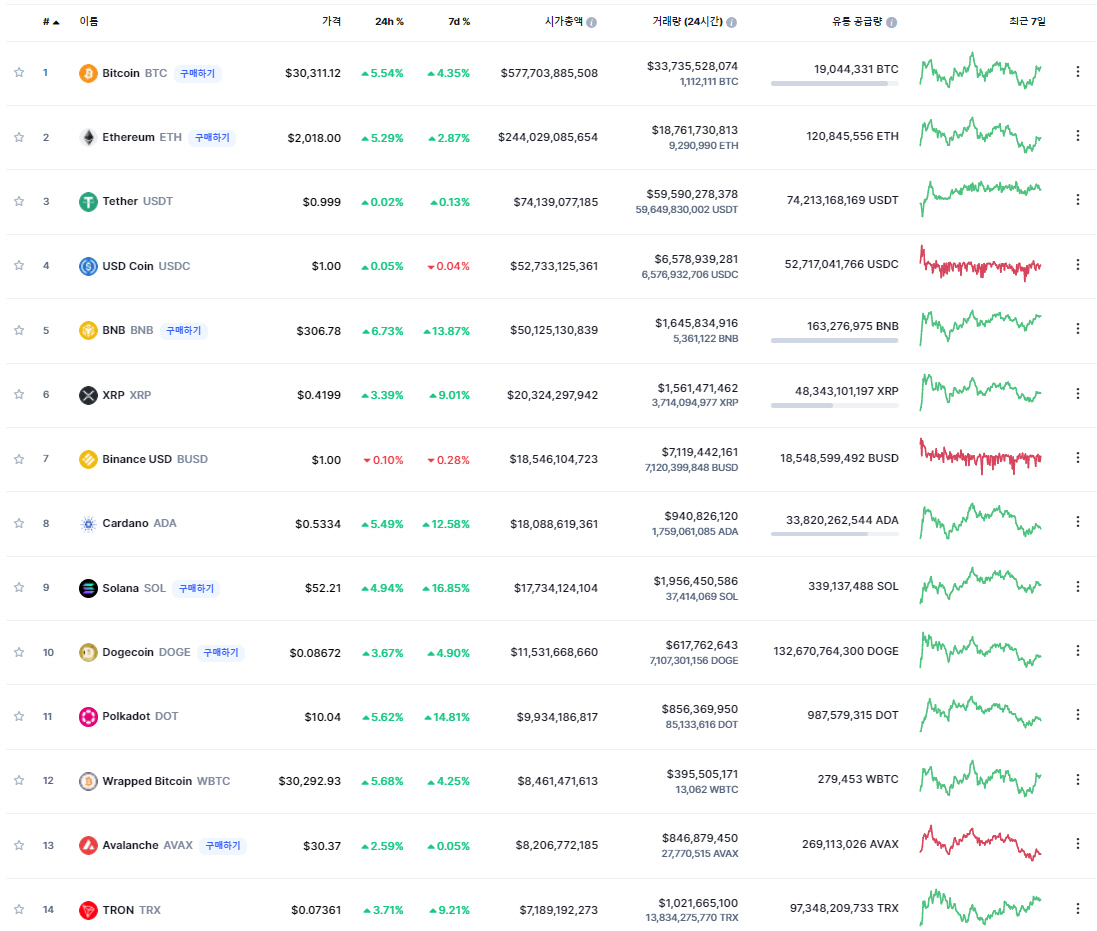Sort the table by 24h % column
This screenshot has width=1097, height=931.
coord(389,21)
